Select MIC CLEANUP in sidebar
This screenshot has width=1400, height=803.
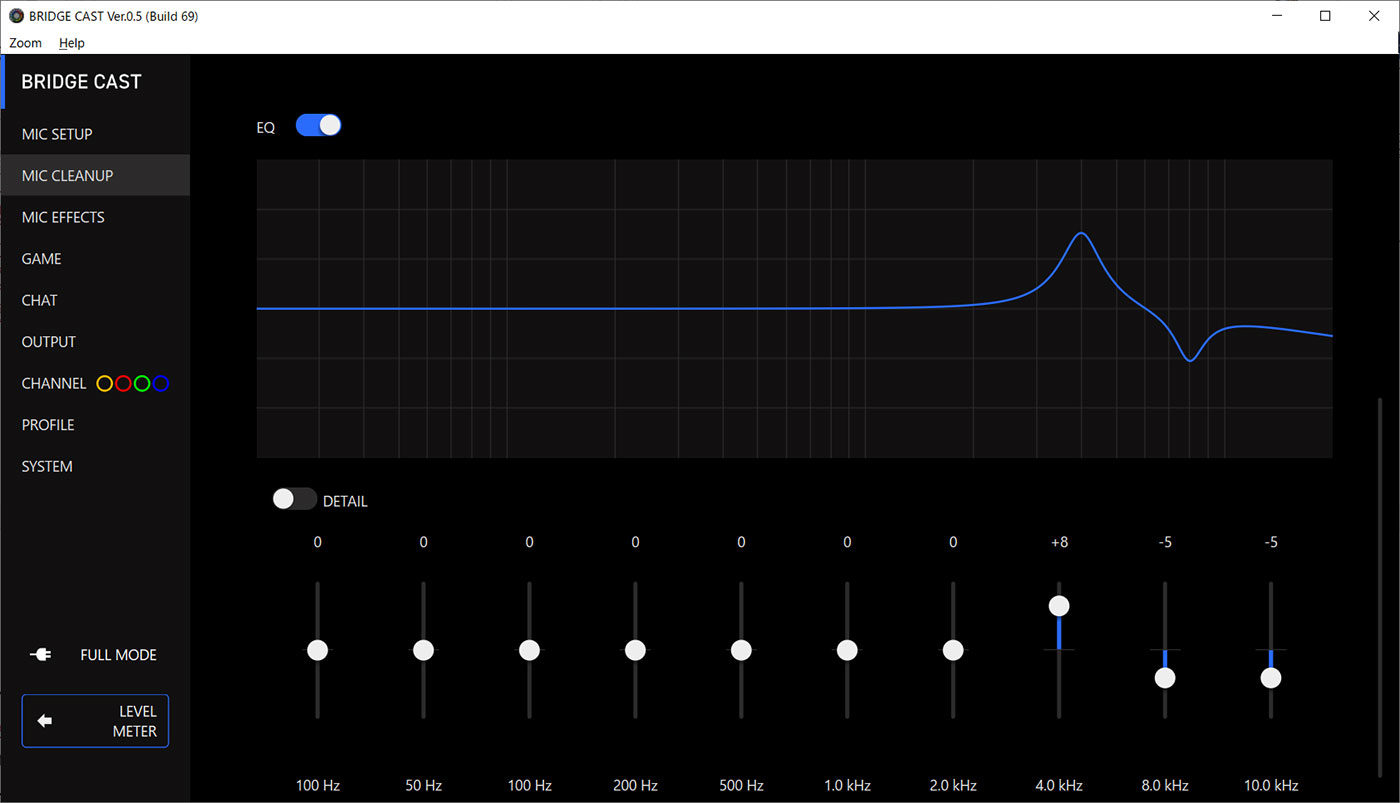click(x=95, y=175)
